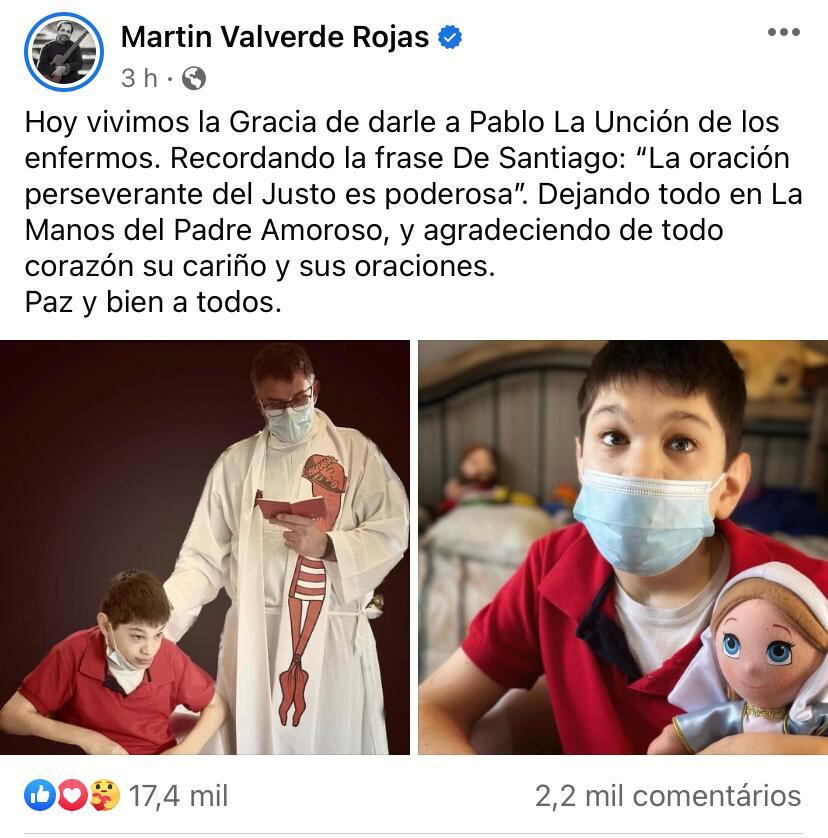Open the Martin Valverde Rojas profile name
The width and height of the screenshot is (828, 838).
tap(275, 37)
